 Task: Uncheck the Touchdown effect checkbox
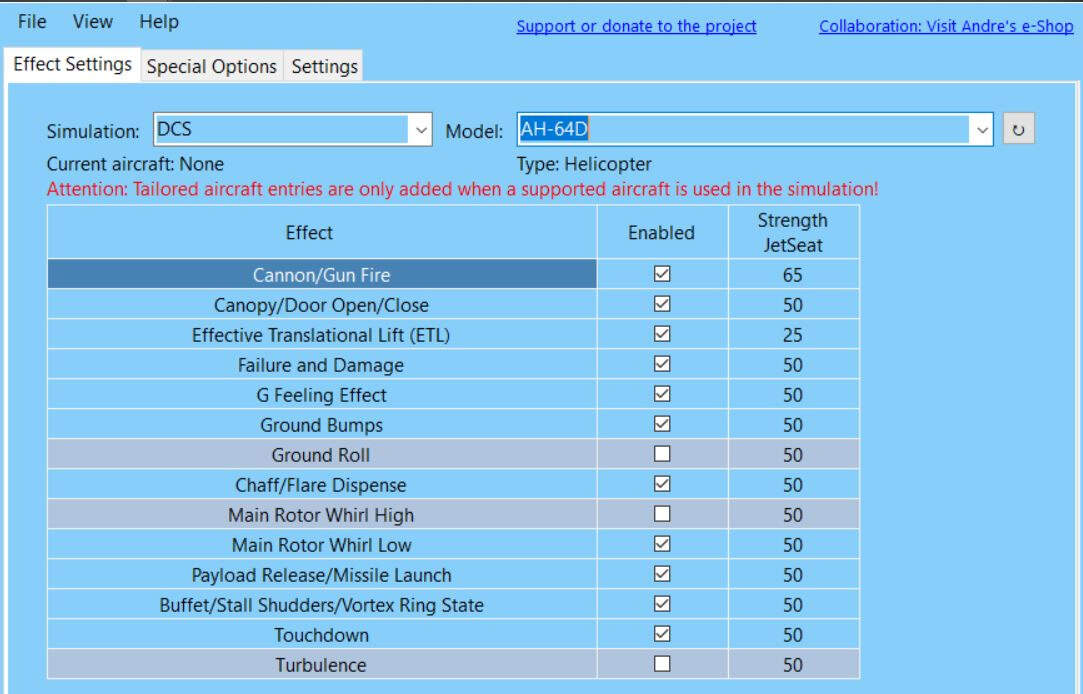pos(661,634)
